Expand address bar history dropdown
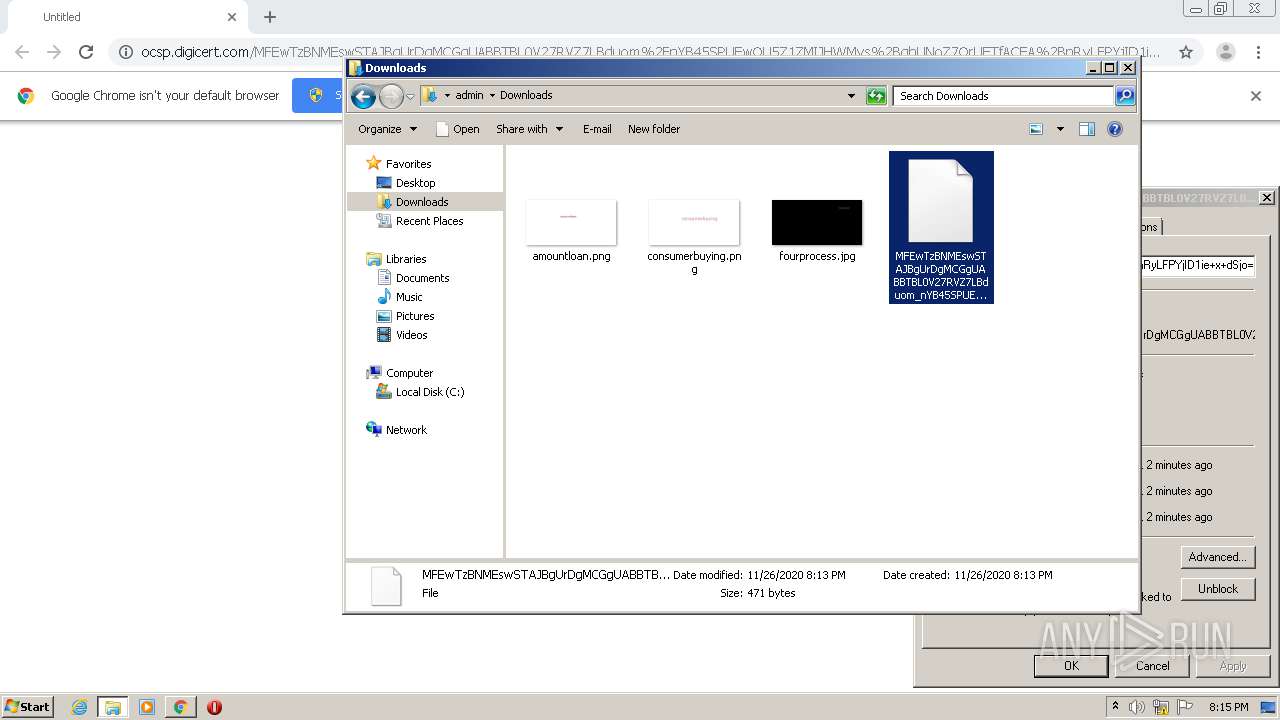The width and height of the screenshot is (1280, 720). click(851, 96)
